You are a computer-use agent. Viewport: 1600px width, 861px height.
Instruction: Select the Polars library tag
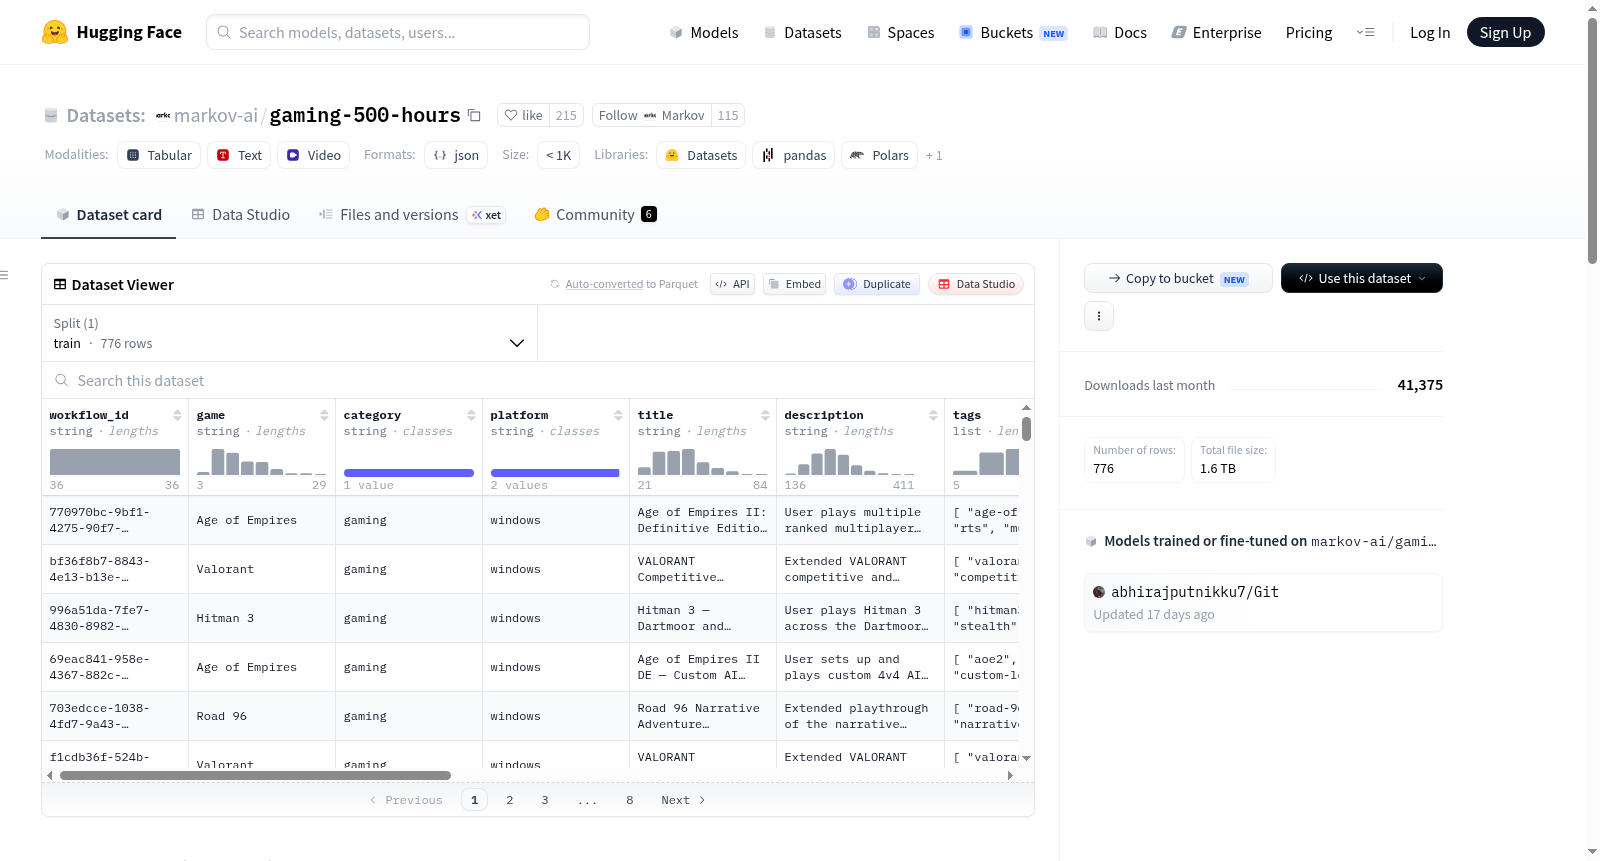point(879,155)
